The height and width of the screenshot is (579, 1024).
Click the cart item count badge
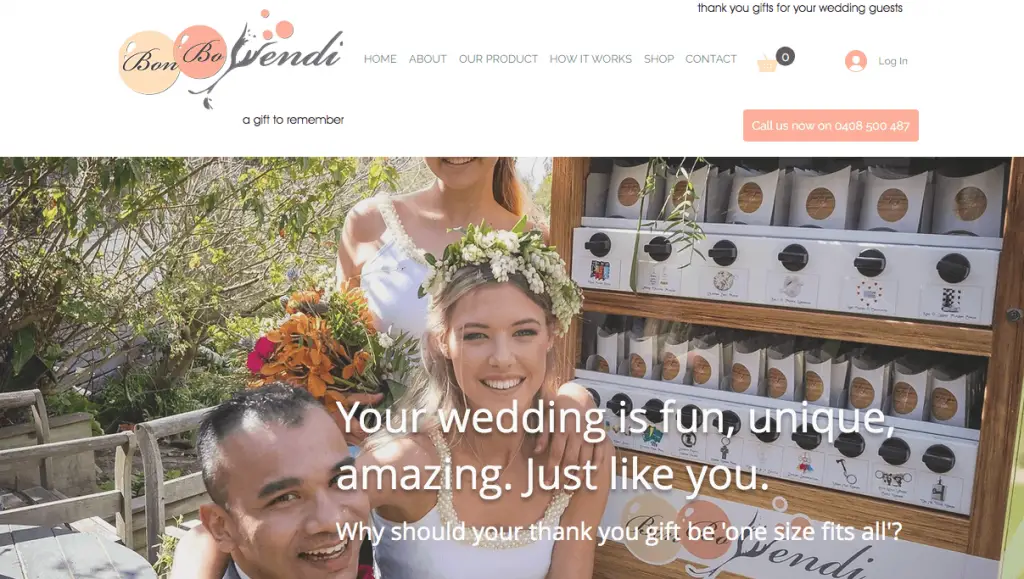point(785,57)
